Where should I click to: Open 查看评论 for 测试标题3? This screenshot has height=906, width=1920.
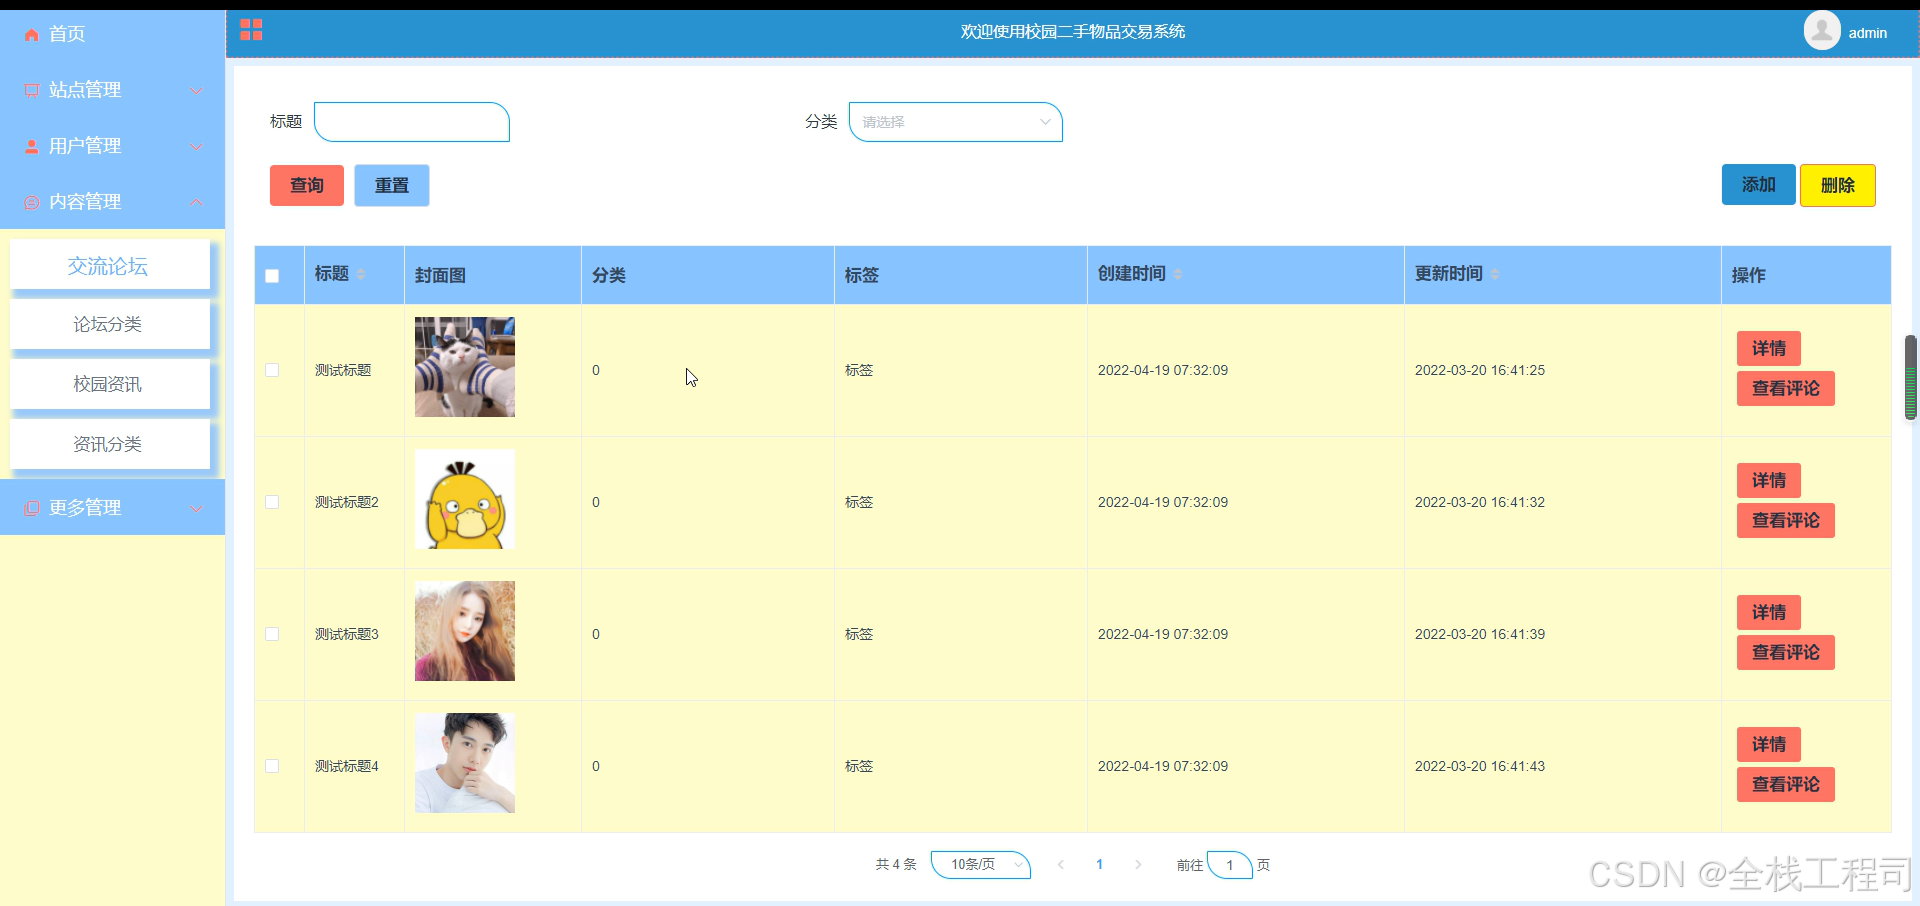coord(1786,652)
